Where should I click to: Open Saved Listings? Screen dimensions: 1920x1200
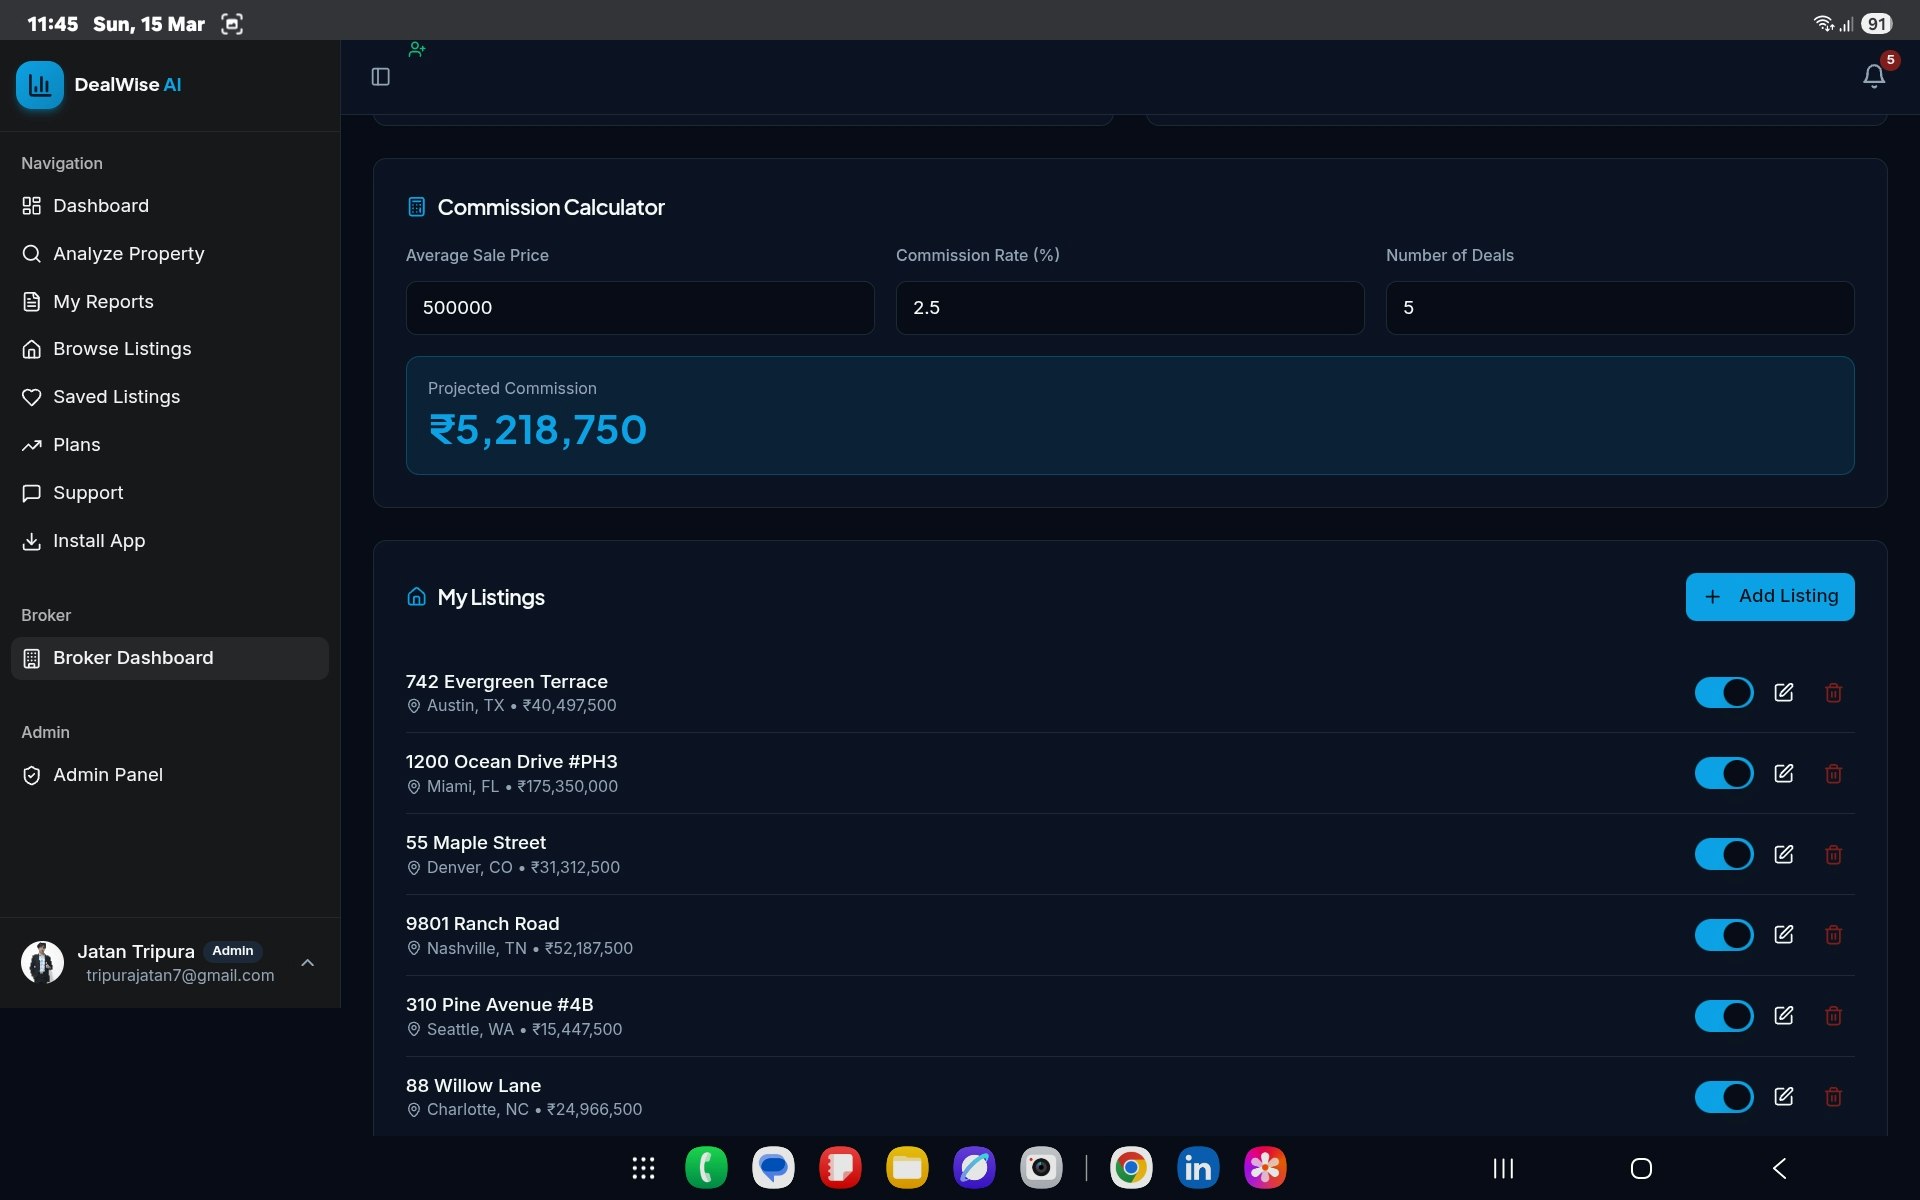coord(117,397)
